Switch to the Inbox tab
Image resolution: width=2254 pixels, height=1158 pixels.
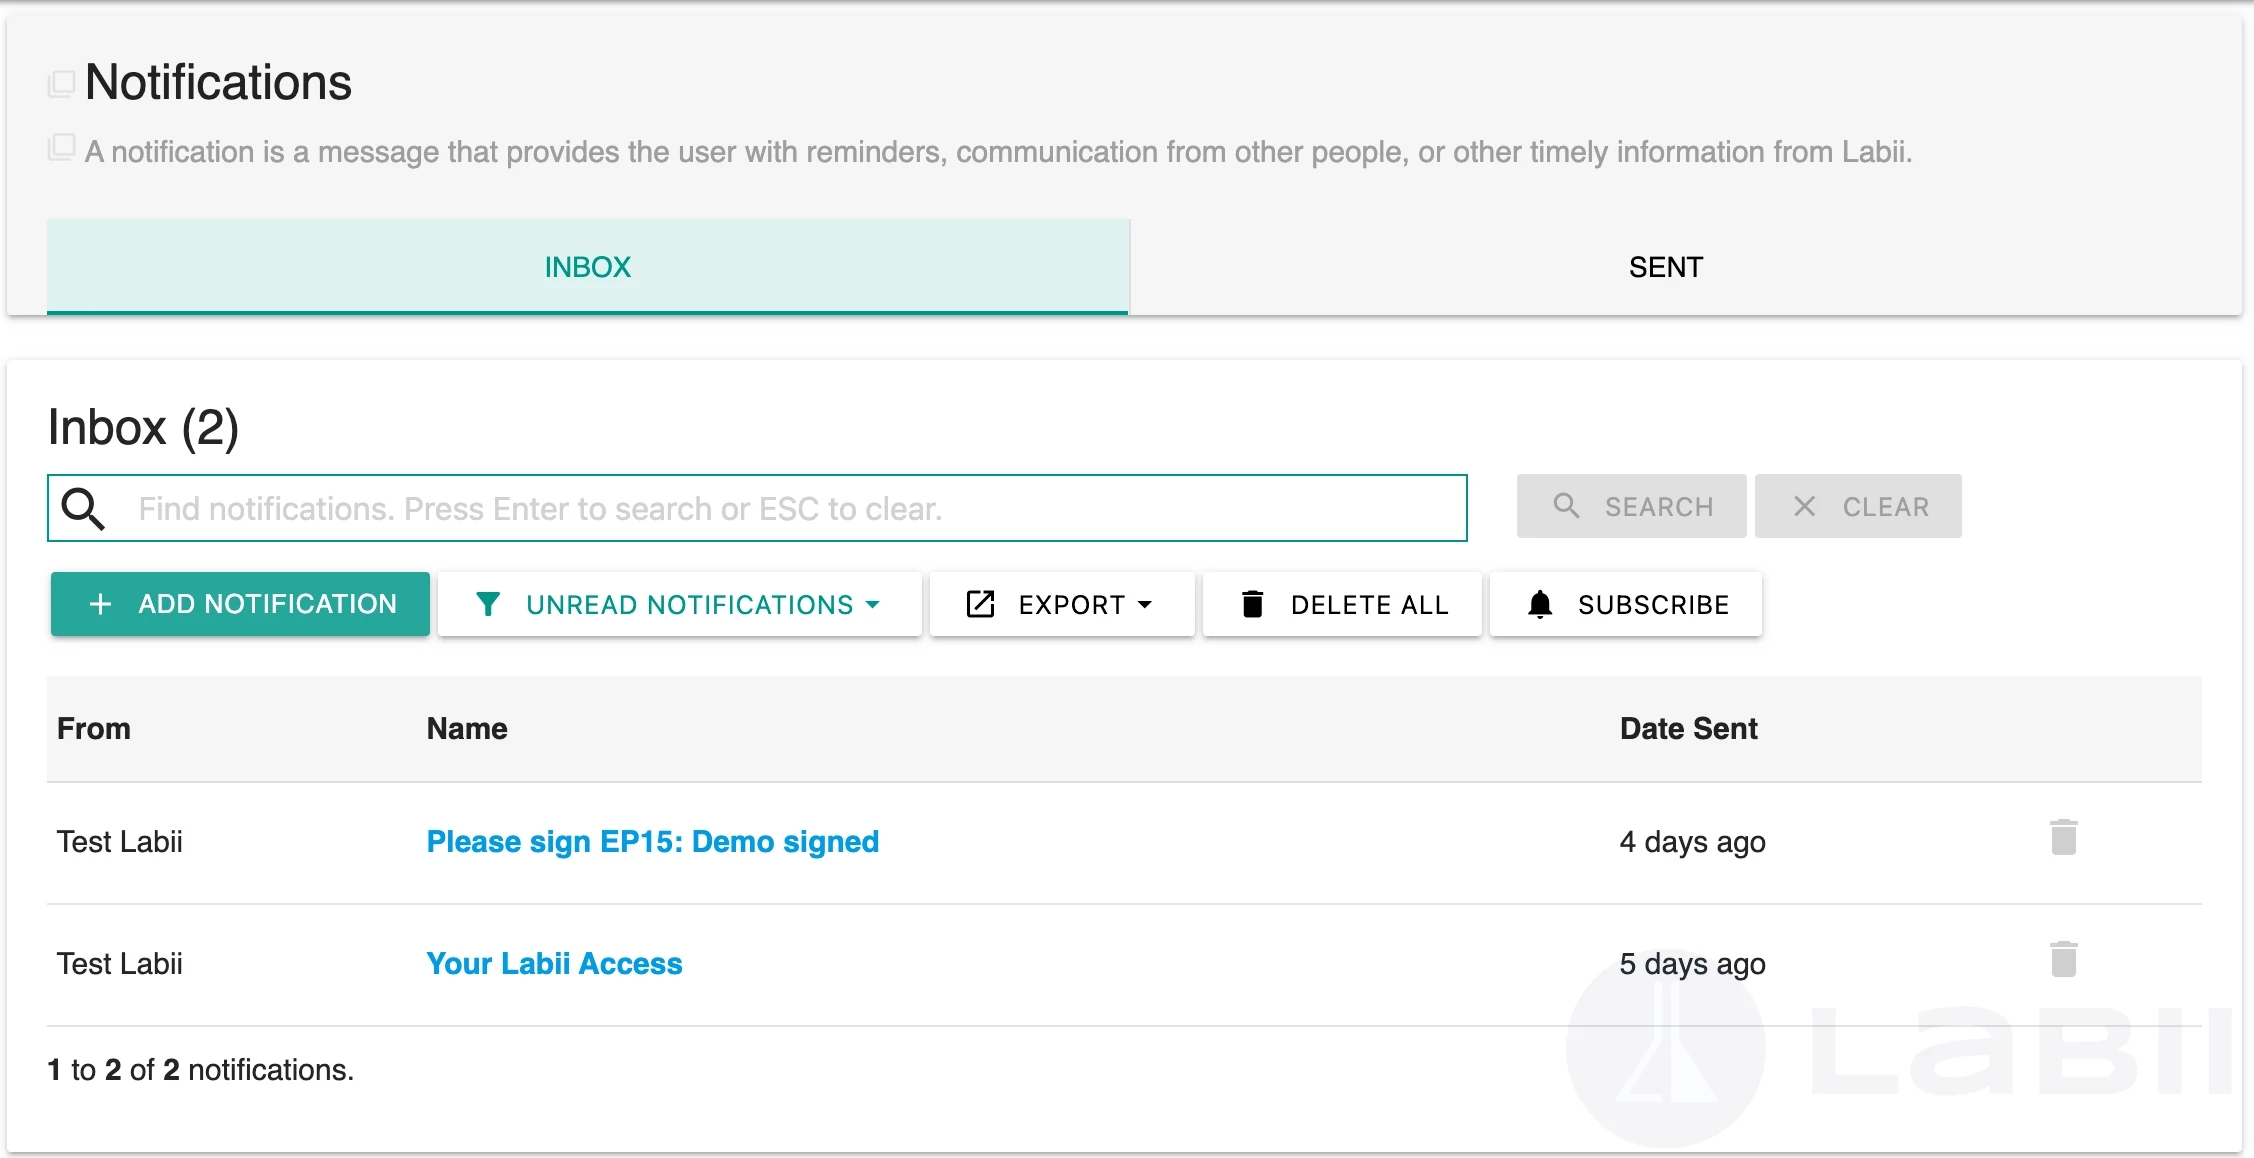tap(588, 267)
